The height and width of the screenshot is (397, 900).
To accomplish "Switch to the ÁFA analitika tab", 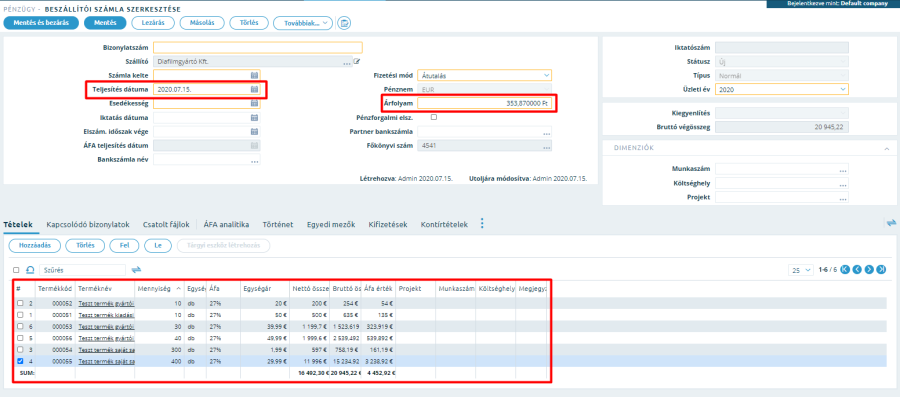I will coord(226,225).
